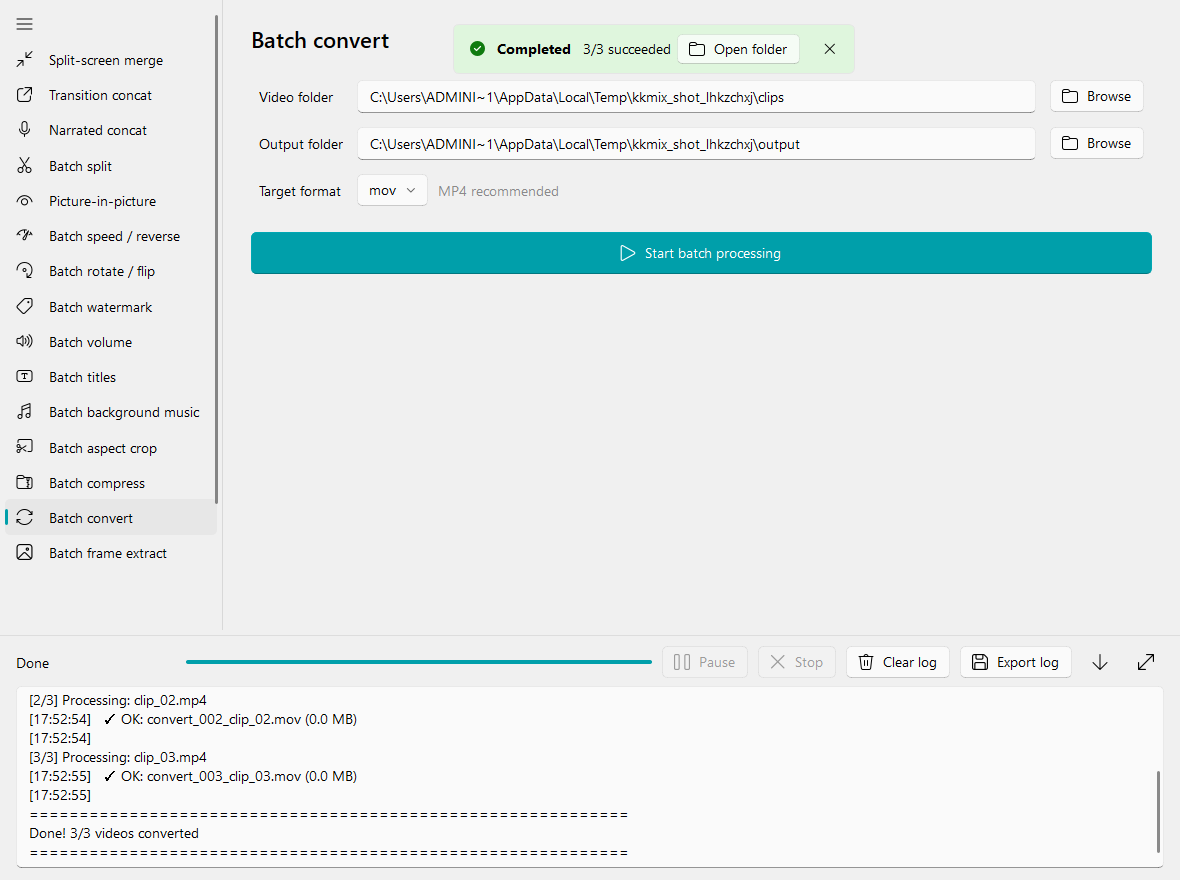The image size is (1180, 880).
Task: Open the Target format mov dropdown
Action: coord(392,190)
